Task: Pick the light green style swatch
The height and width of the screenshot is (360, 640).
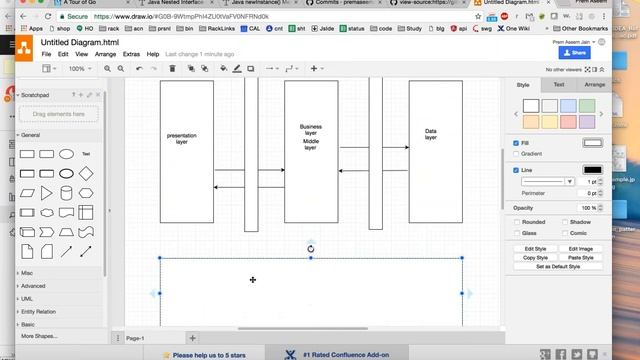Action: [587, 106]
